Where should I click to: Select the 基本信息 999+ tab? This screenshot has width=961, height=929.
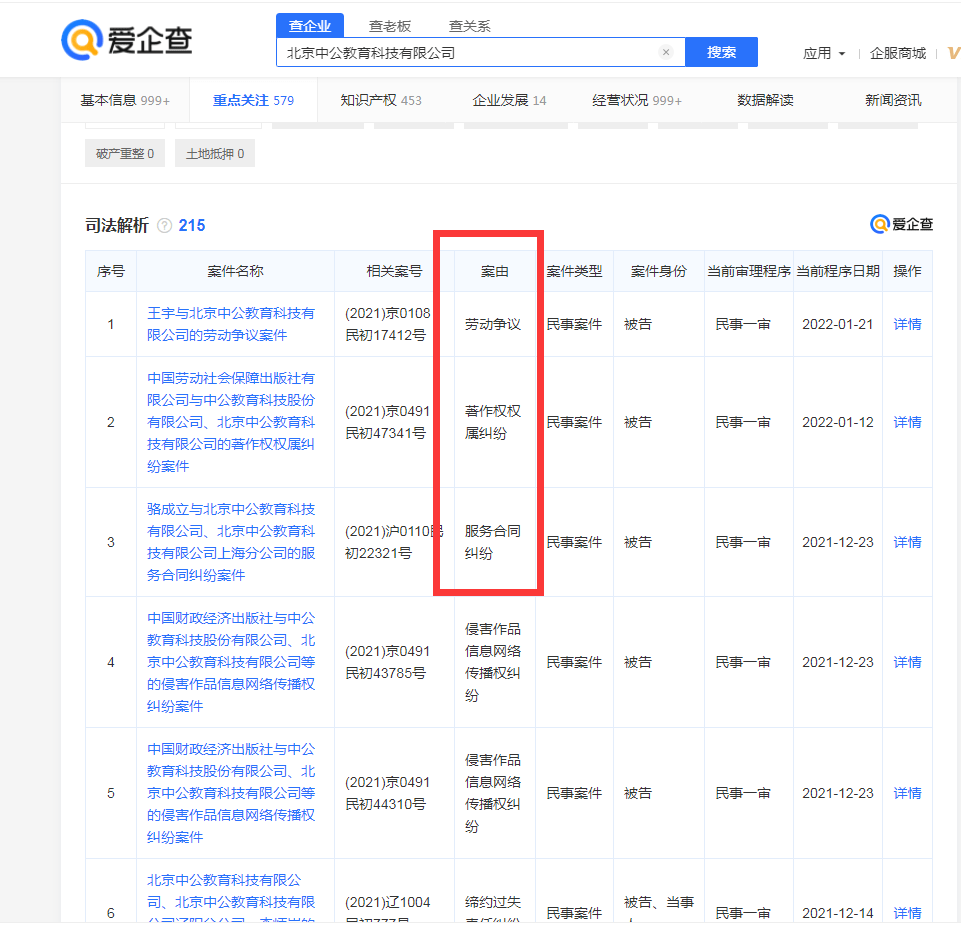point(125,100)
